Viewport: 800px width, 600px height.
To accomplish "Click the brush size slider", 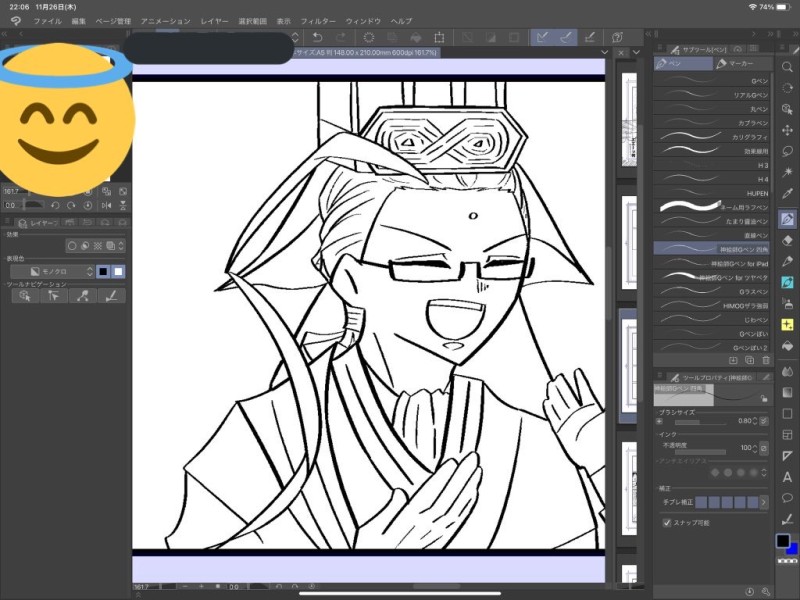I will click(699, 422).
